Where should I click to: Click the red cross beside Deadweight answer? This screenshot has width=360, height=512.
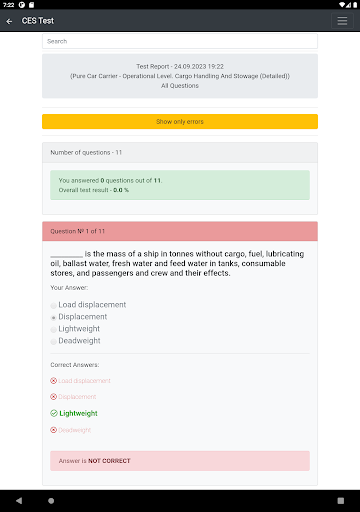(x=53, y=430)
